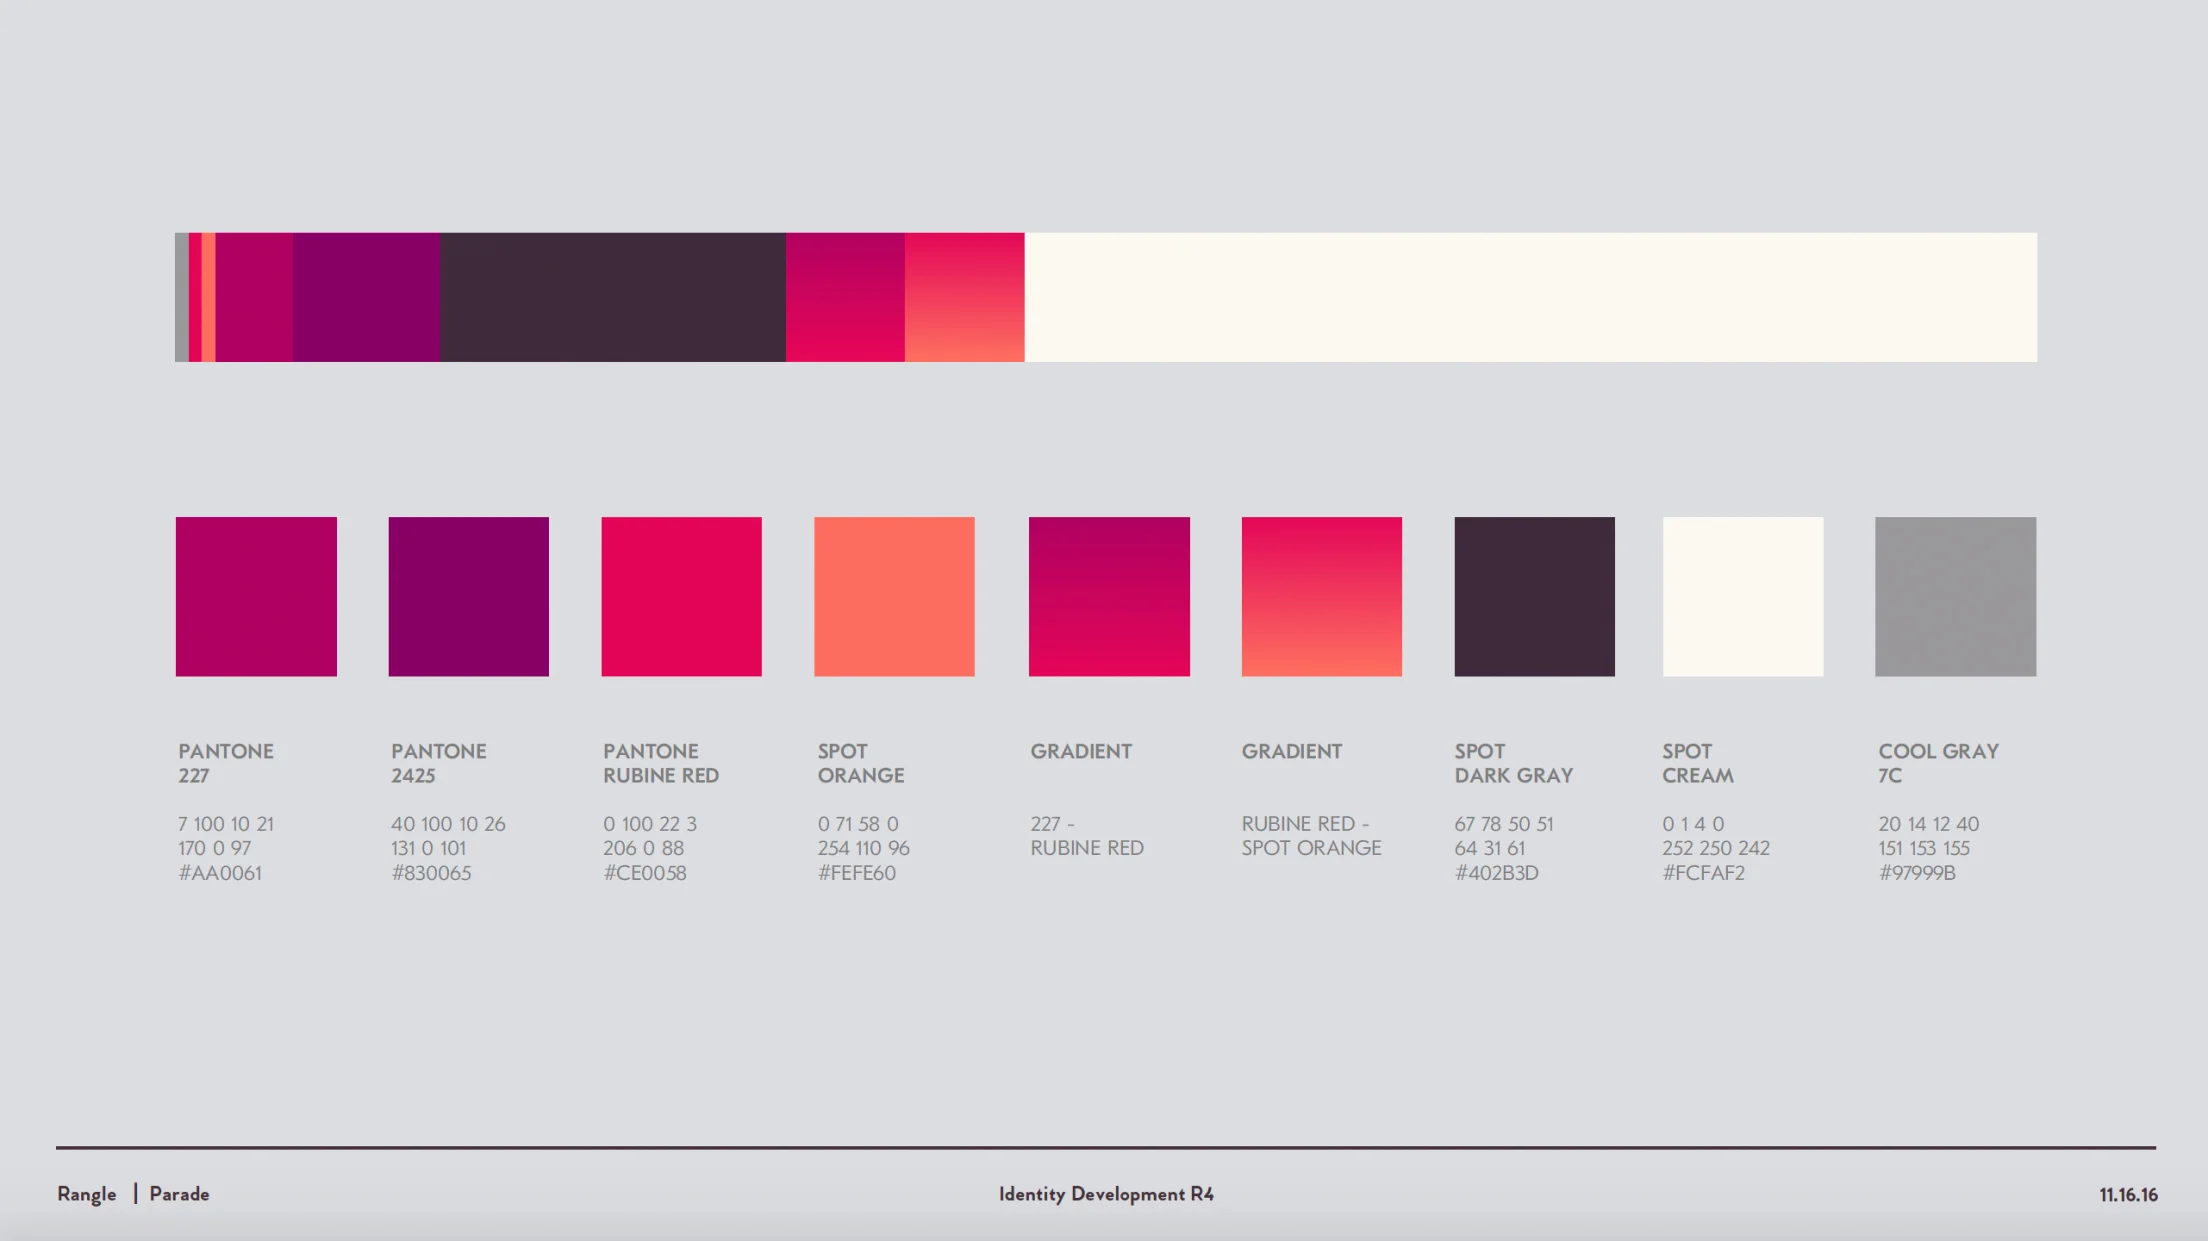This screenshot has width=2208, height=1241.
Task: Click hex value "#97999B"
Action: point(1917,873)
